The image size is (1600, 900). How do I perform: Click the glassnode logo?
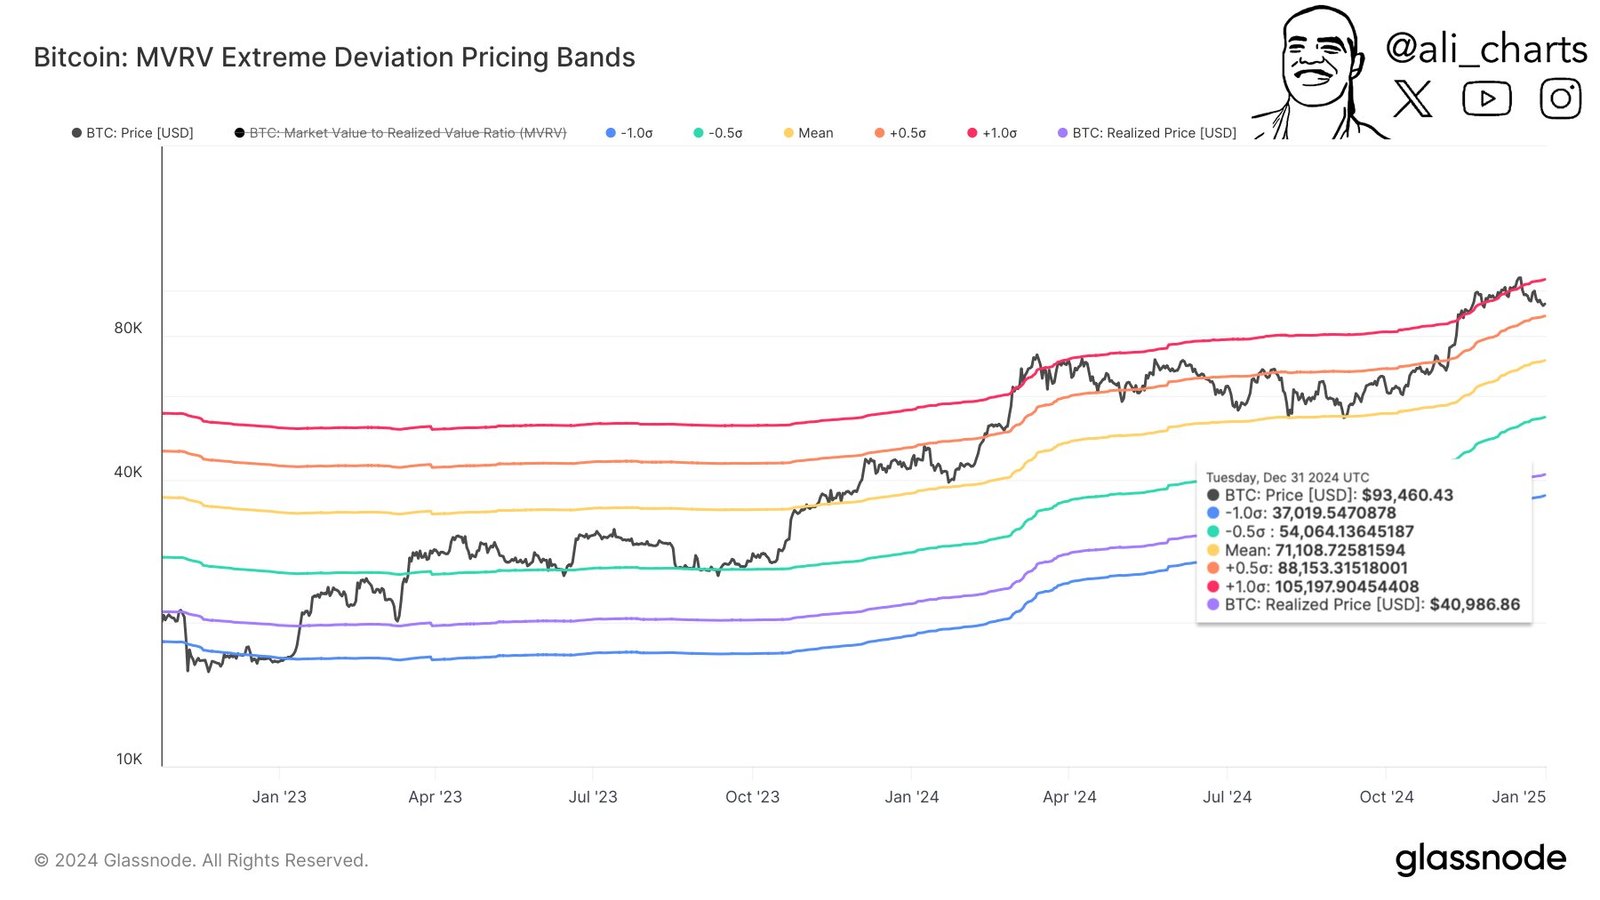1481,858
